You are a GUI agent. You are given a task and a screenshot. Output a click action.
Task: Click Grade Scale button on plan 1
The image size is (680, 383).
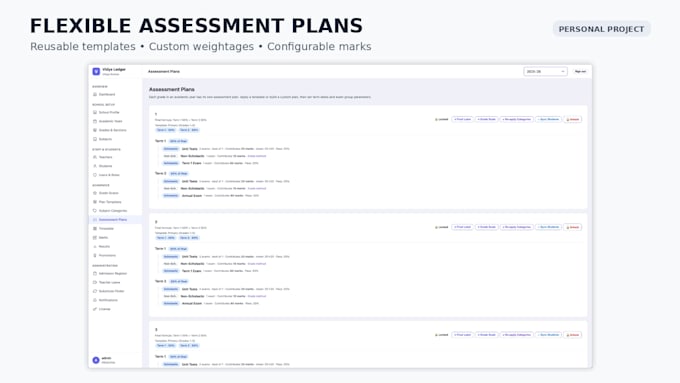(487, 119)
